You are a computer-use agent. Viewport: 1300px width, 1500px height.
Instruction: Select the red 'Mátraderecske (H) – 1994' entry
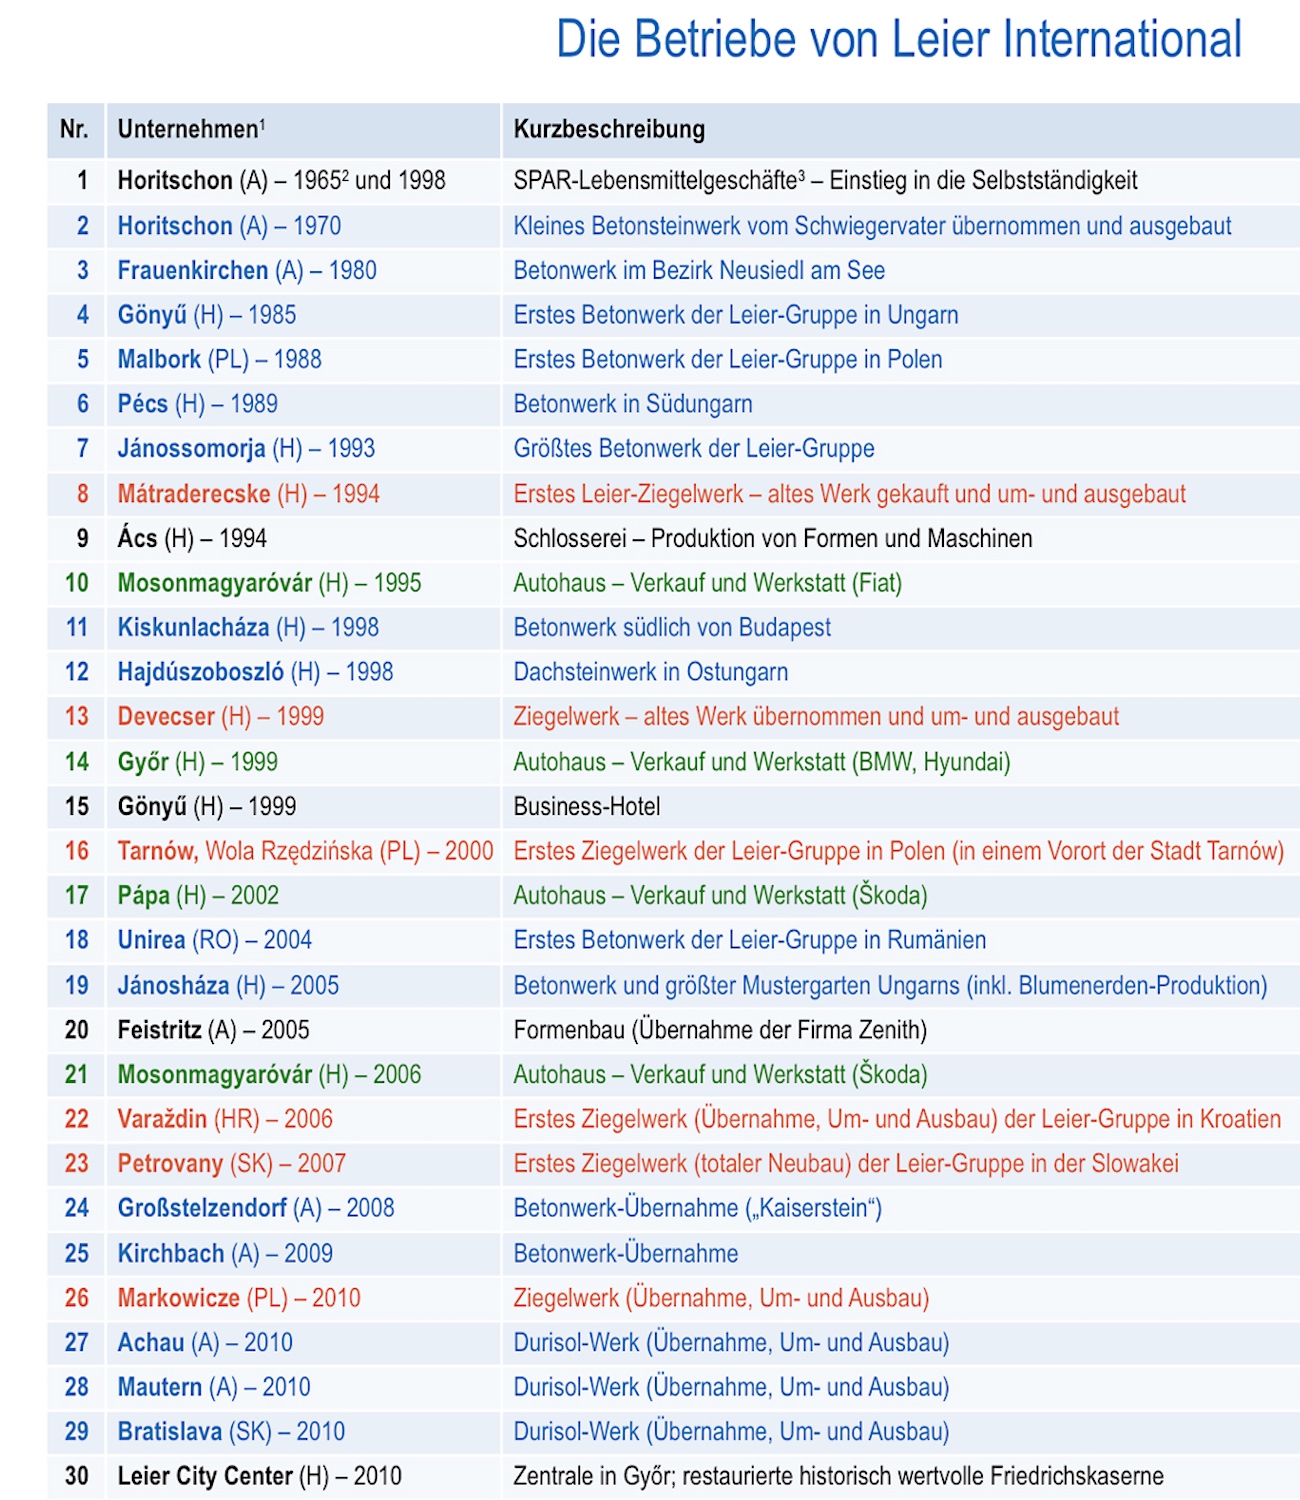pos(248,493)
